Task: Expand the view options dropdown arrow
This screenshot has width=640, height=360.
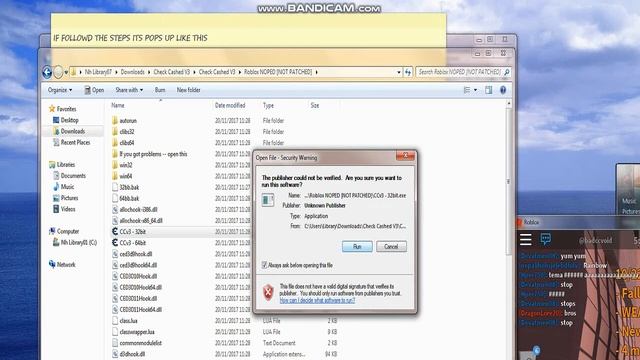Action: [x=475, y=90]
